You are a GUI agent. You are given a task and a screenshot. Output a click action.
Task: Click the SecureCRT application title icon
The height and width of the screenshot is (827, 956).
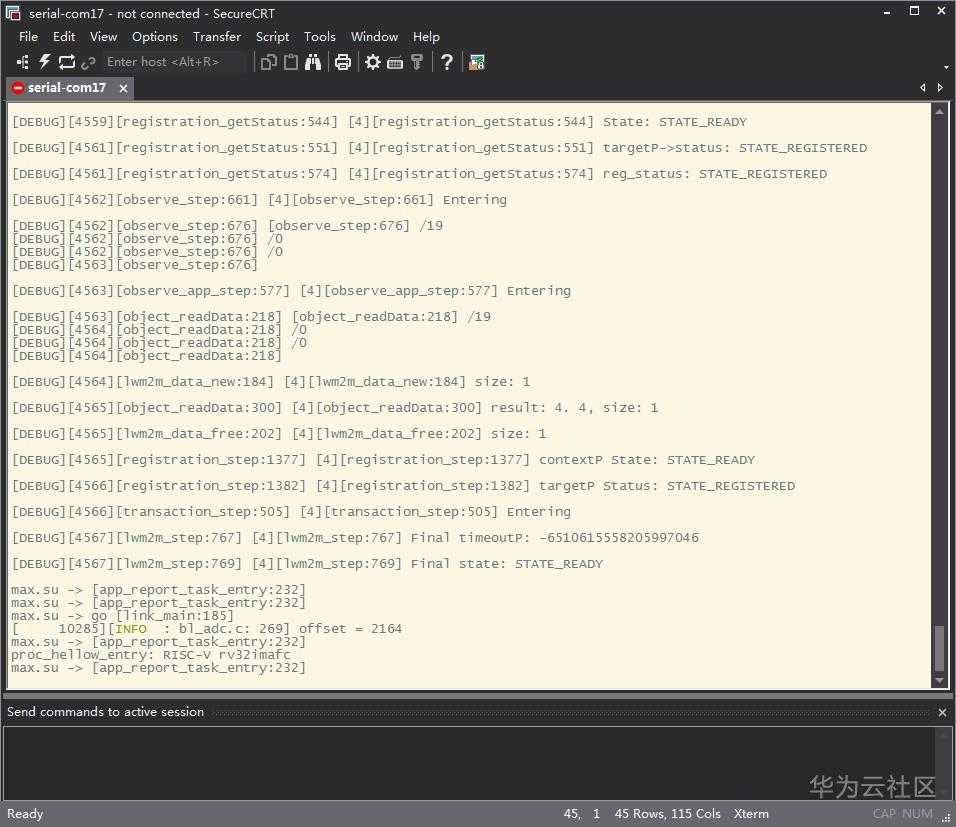(12, 13)
